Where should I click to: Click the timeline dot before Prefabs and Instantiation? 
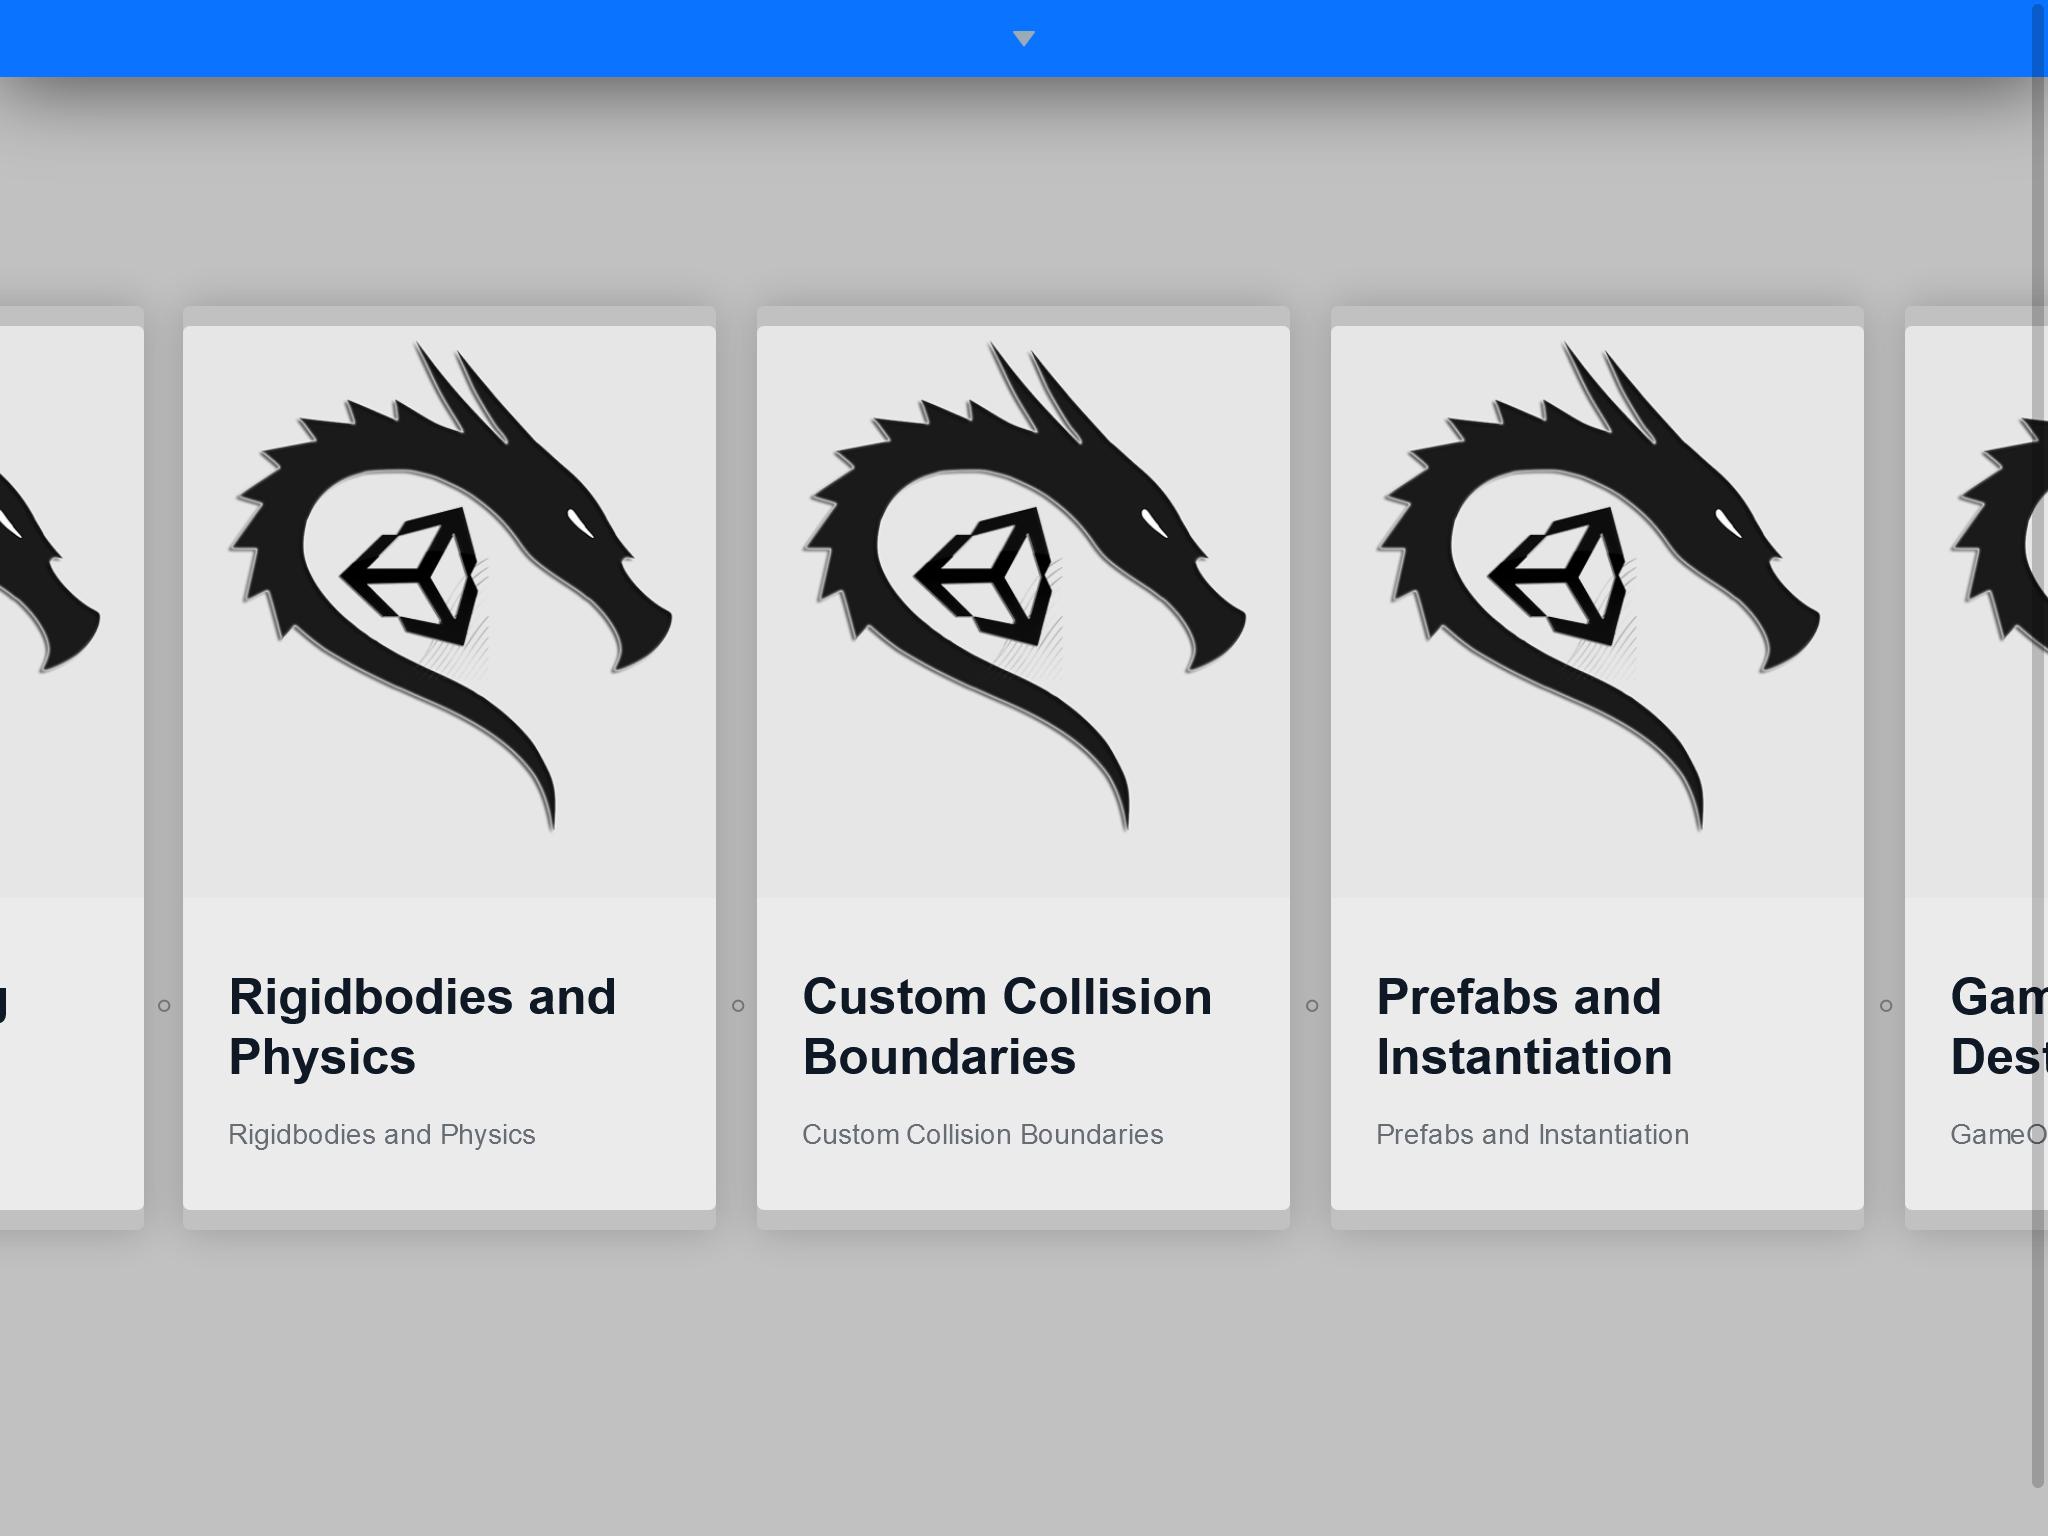(x=1312, y=1006)
